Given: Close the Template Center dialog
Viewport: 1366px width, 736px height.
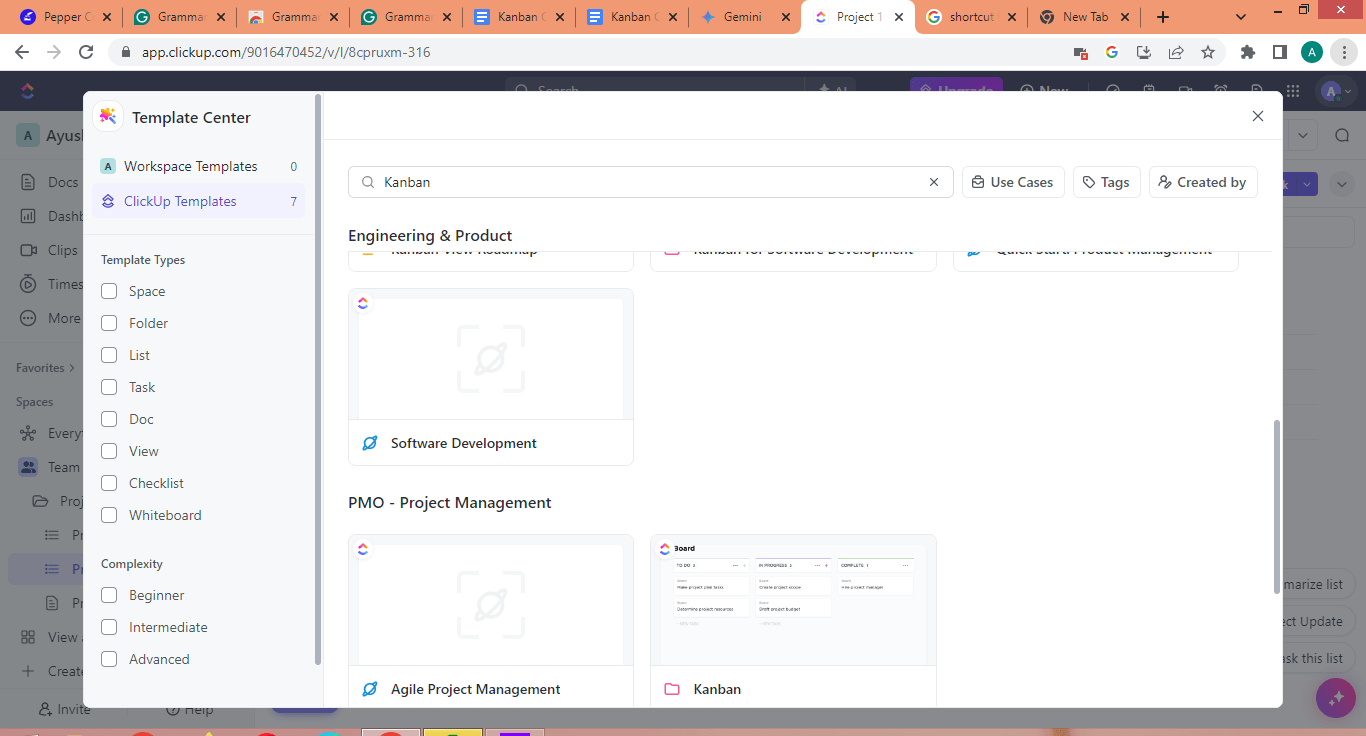Looking at the screenshot, I should pyautogui.click(x=1258, y=116).
